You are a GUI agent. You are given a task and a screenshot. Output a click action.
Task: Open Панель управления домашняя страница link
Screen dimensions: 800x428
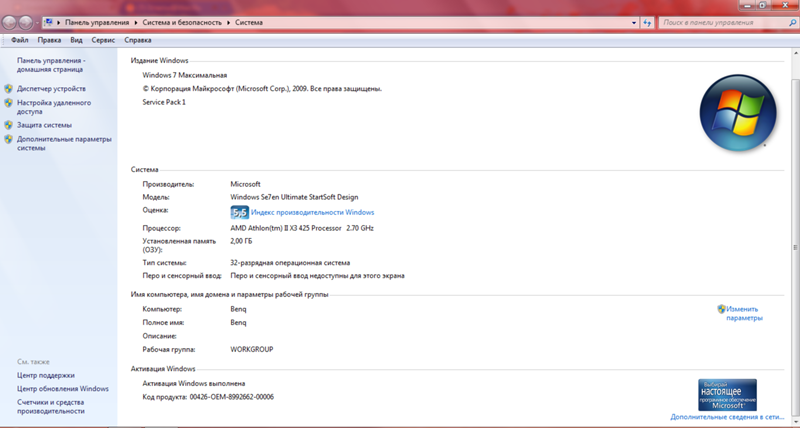click(51, 65)
